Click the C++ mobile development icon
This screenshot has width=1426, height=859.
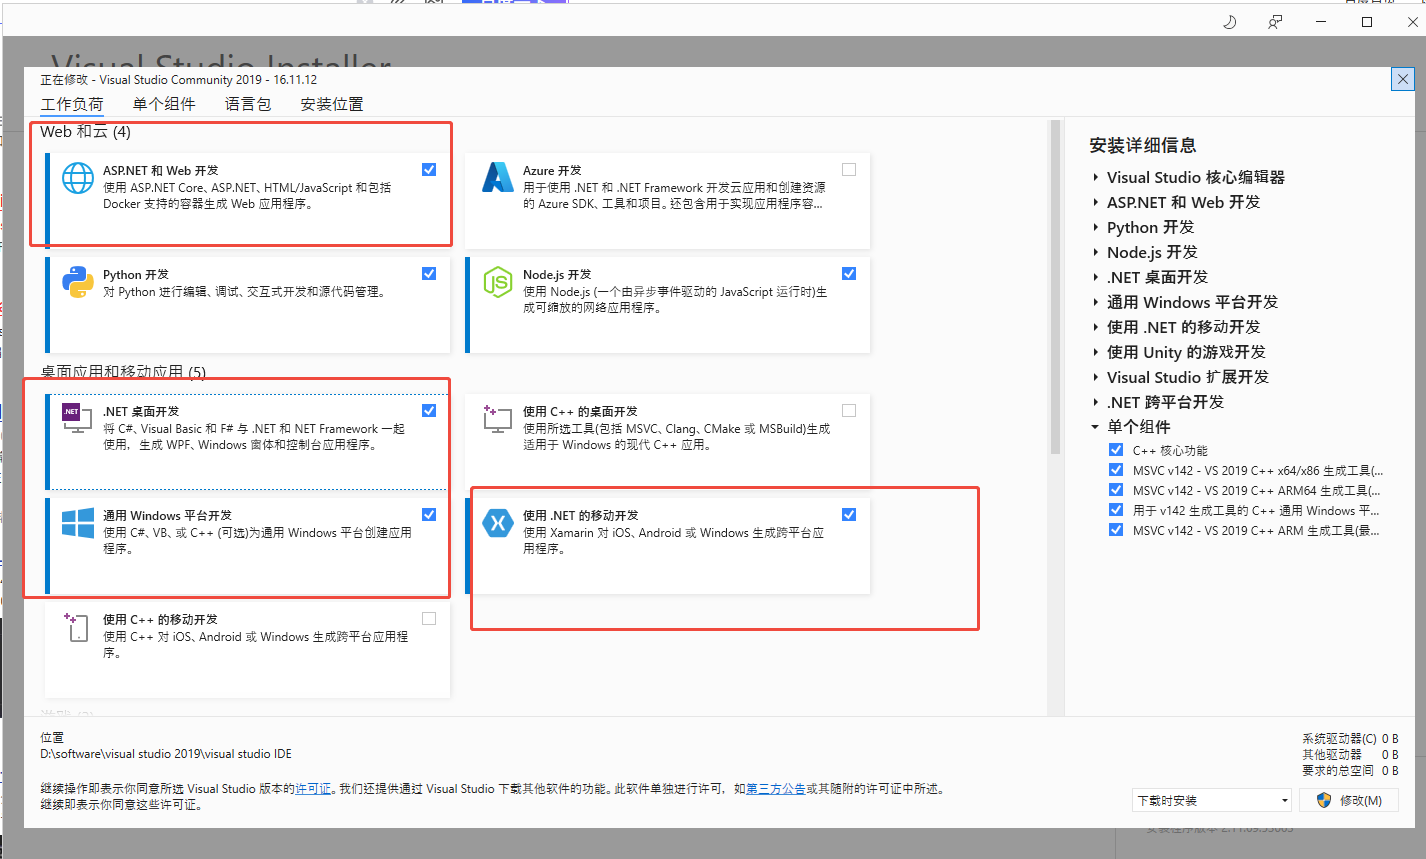[77, 627]
